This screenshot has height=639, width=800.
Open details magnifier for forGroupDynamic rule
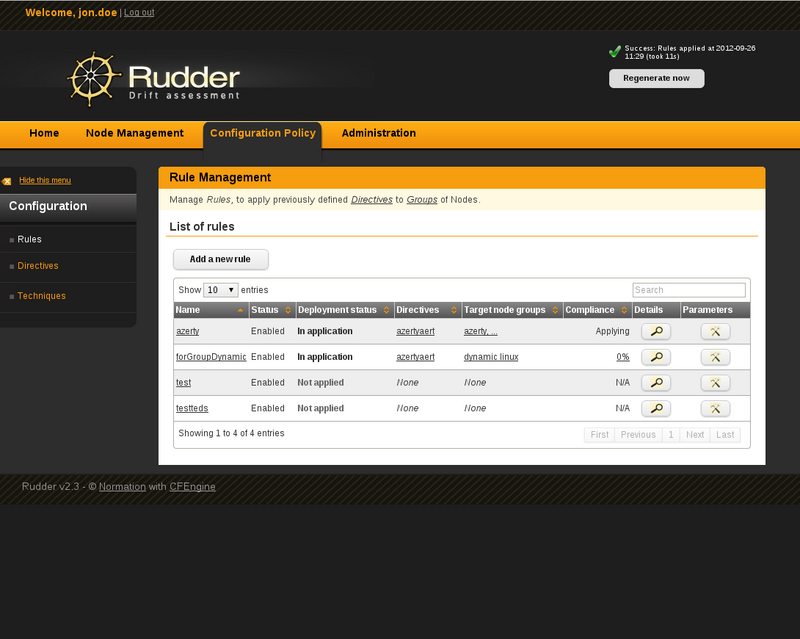point(656,357)
